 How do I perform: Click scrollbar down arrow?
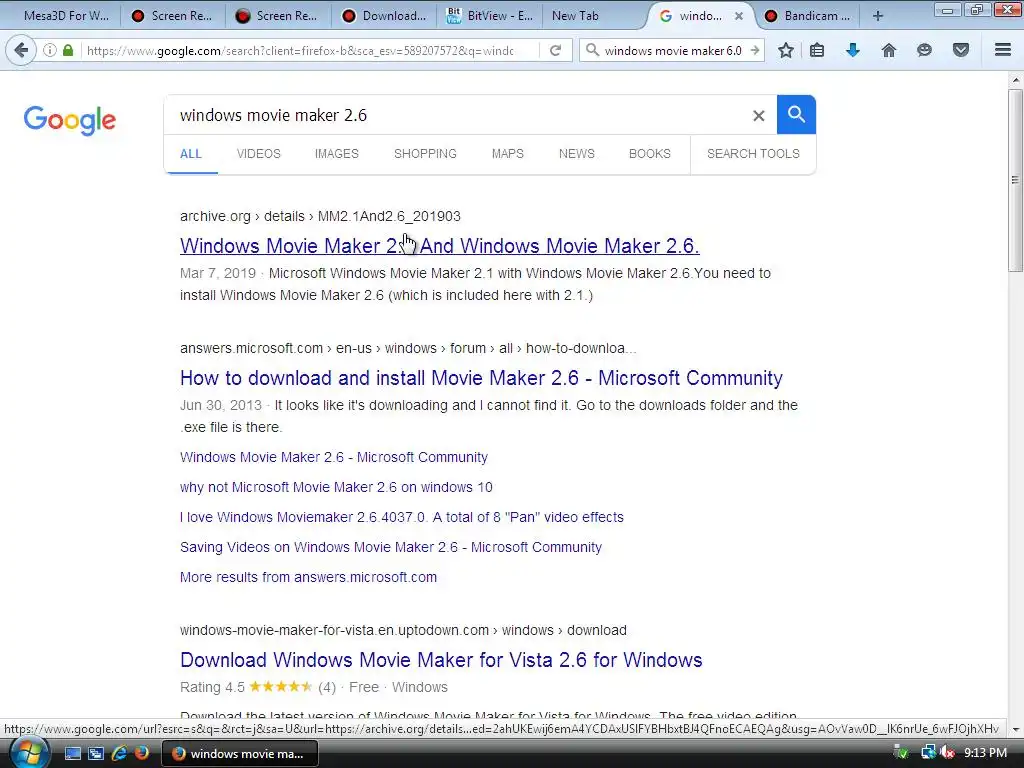pos(1015,729)
